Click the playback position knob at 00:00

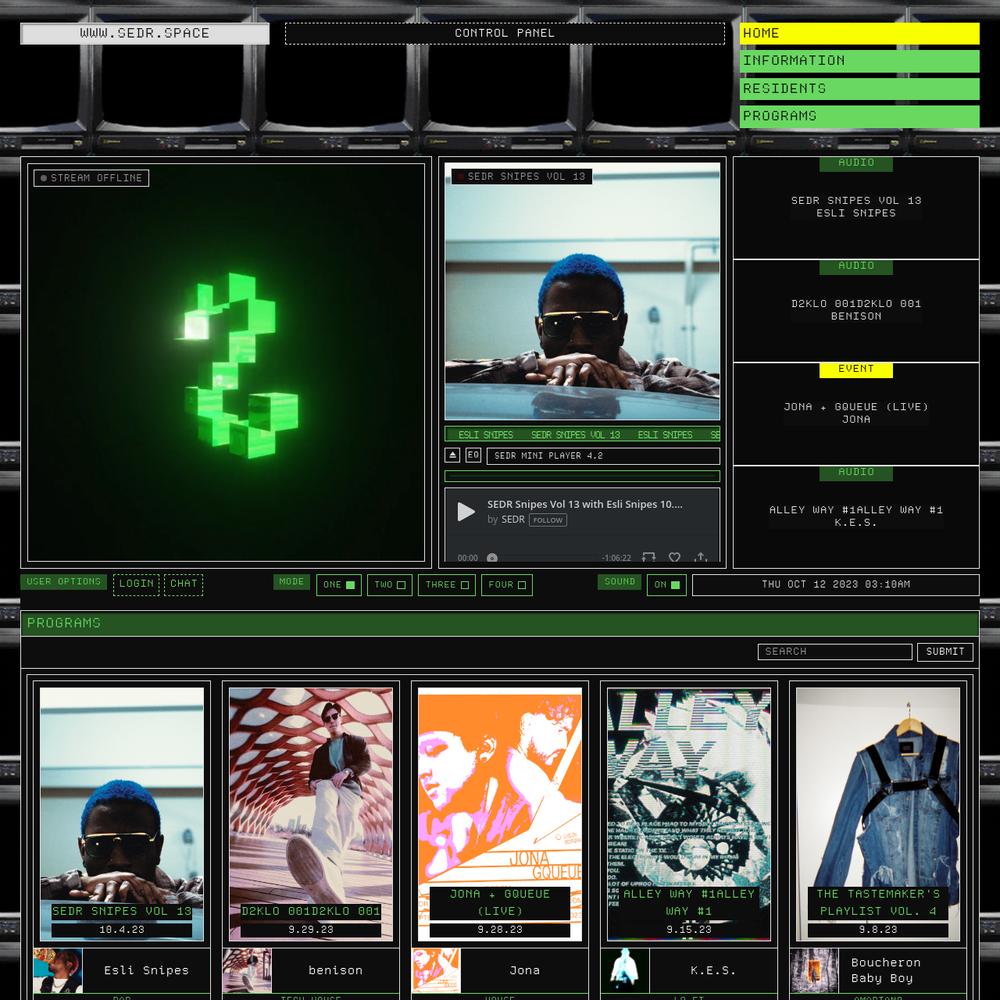(x=492, y=557)
